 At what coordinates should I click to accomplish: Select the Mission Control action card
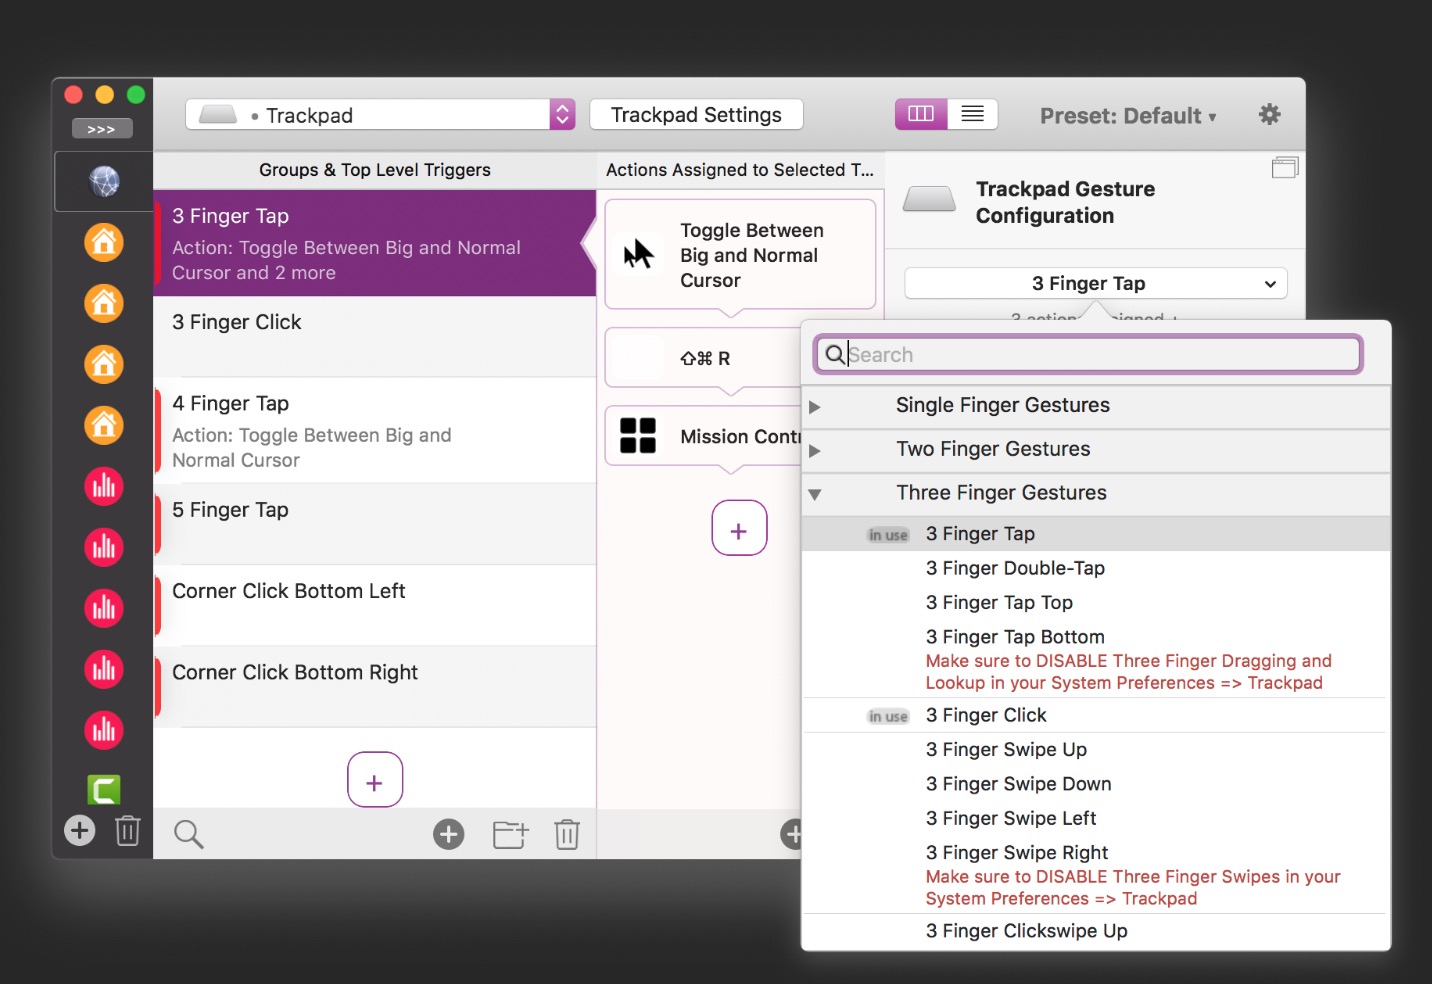(x=704, y=436)
